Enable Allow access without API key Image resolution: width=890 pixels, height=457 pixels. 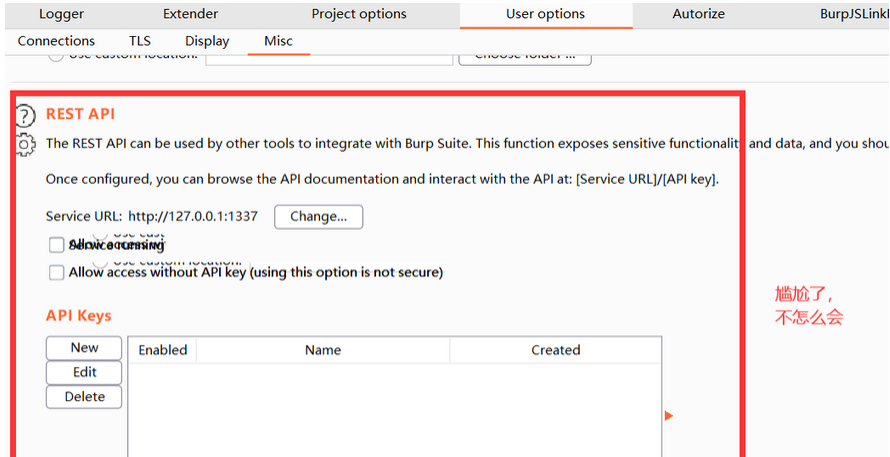(56, 272)
